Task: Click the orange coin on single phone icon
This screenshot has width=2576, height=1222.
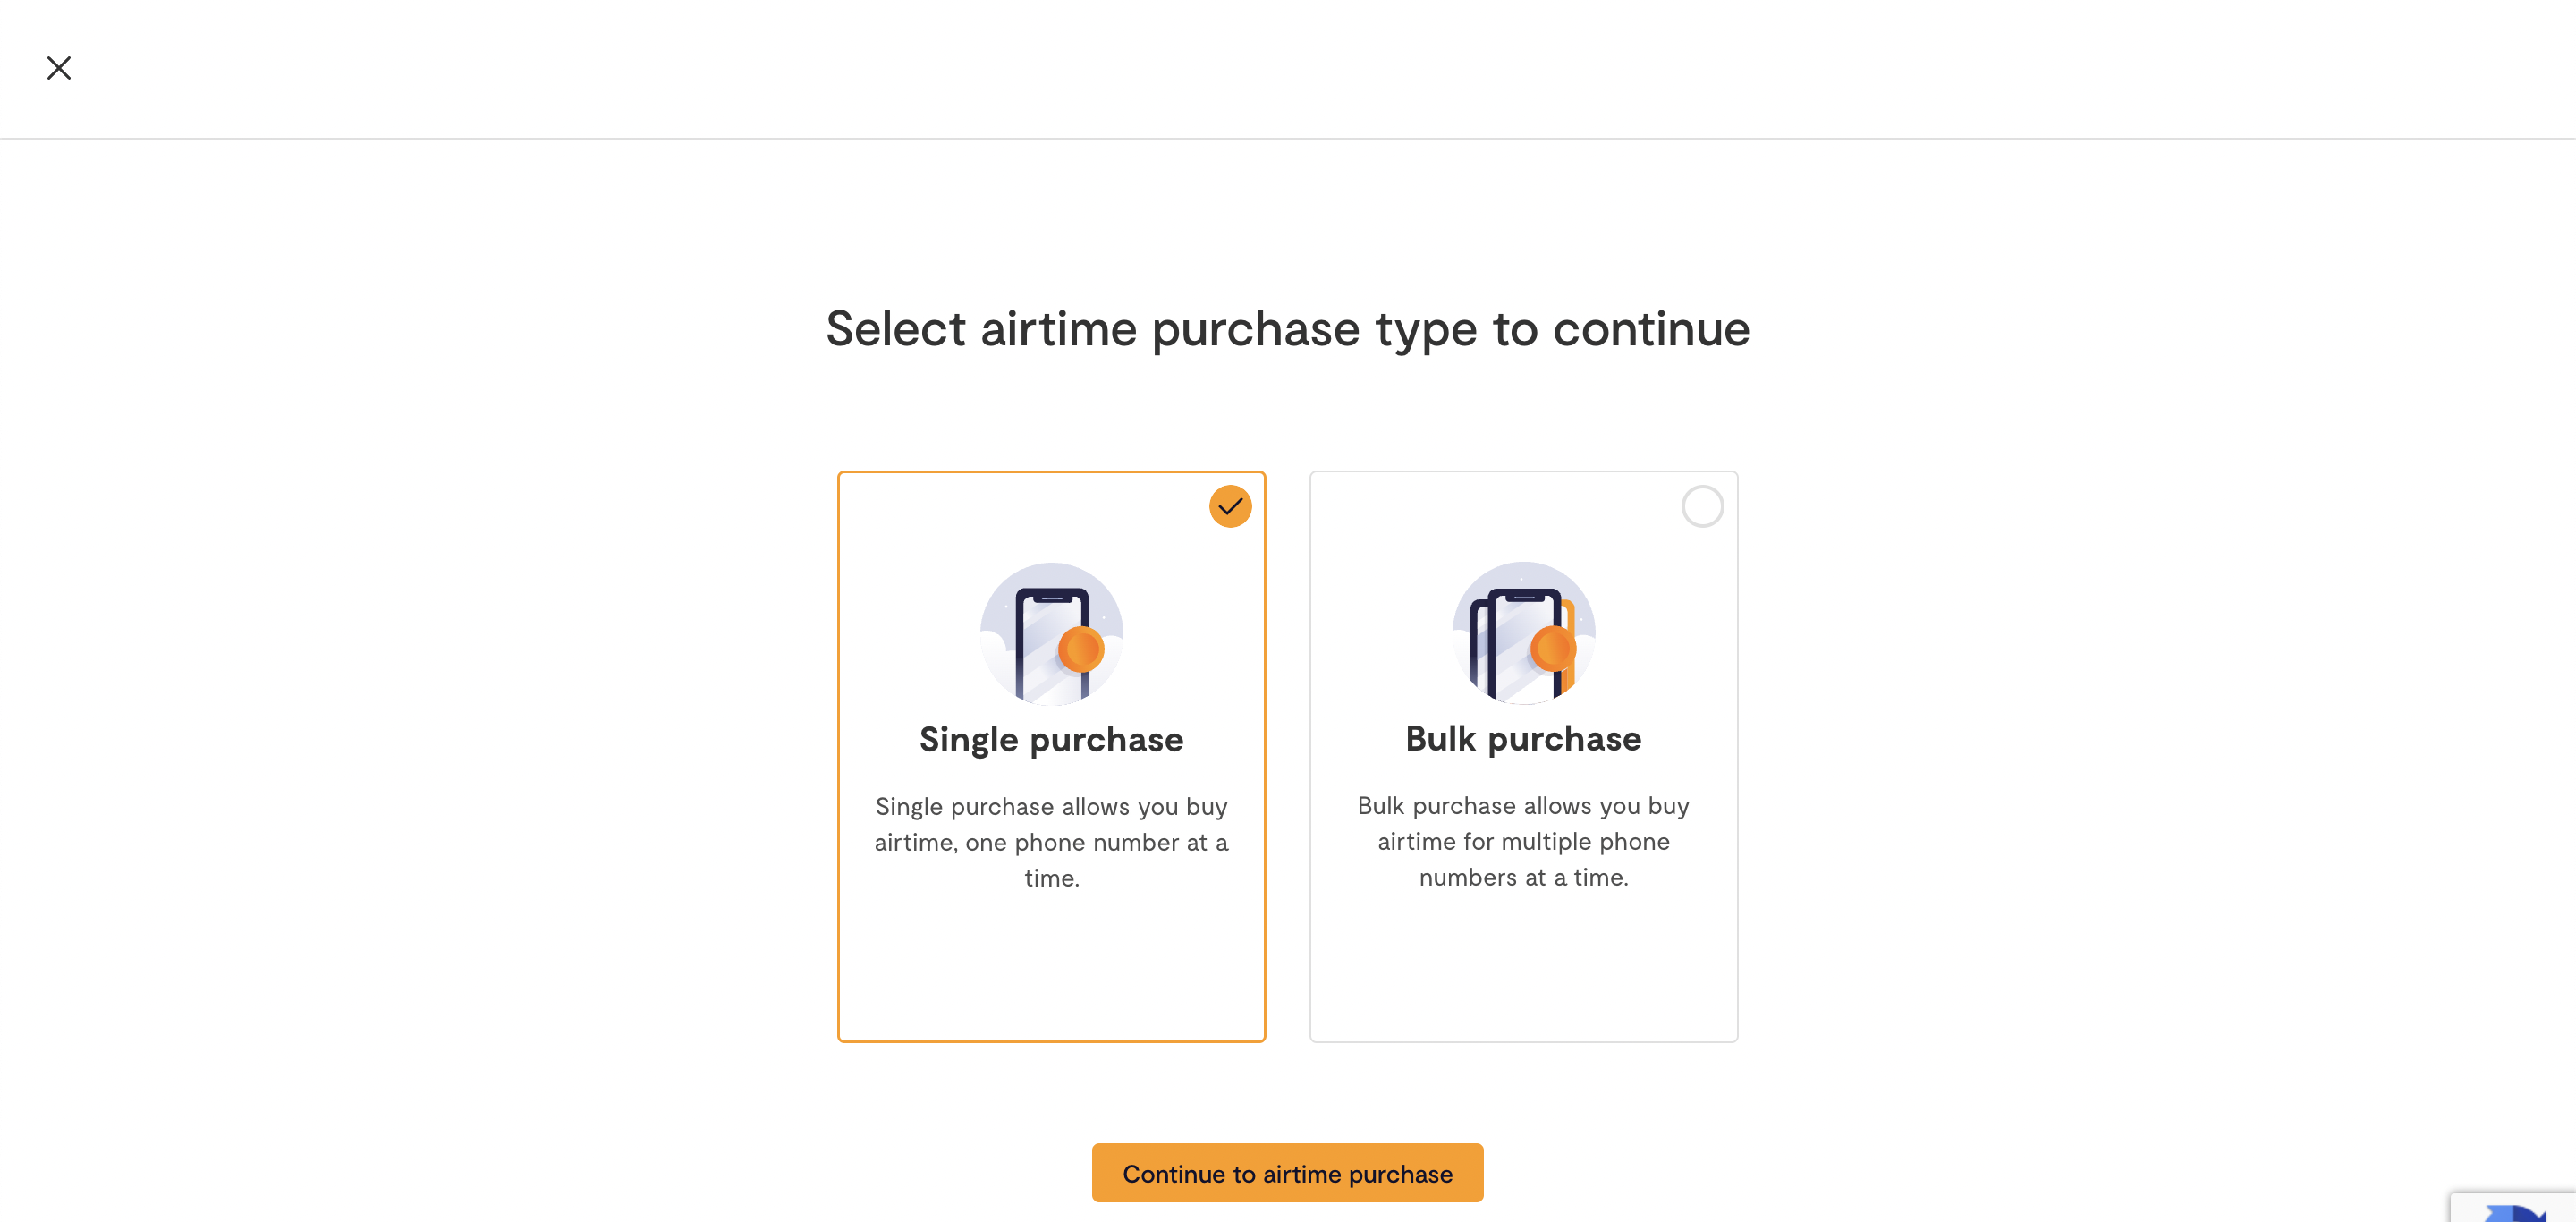Action: [x=1081, y=650]
